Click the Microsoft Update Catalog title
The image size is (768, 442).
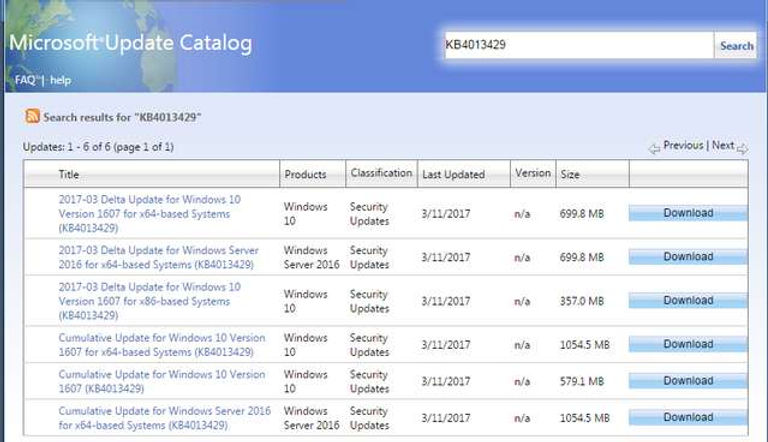click(x=131, y=43)
